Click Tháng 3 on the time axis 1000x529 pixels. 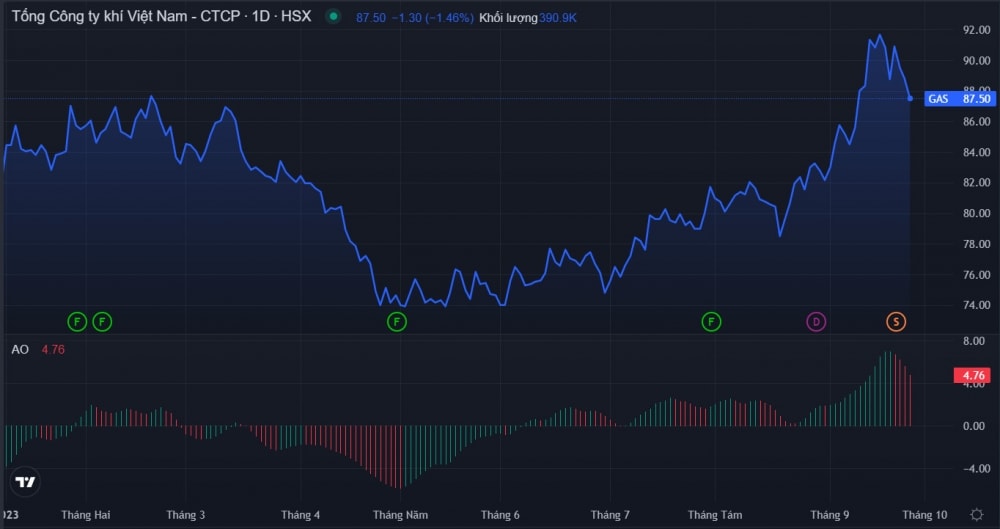[x=186, y=514]
